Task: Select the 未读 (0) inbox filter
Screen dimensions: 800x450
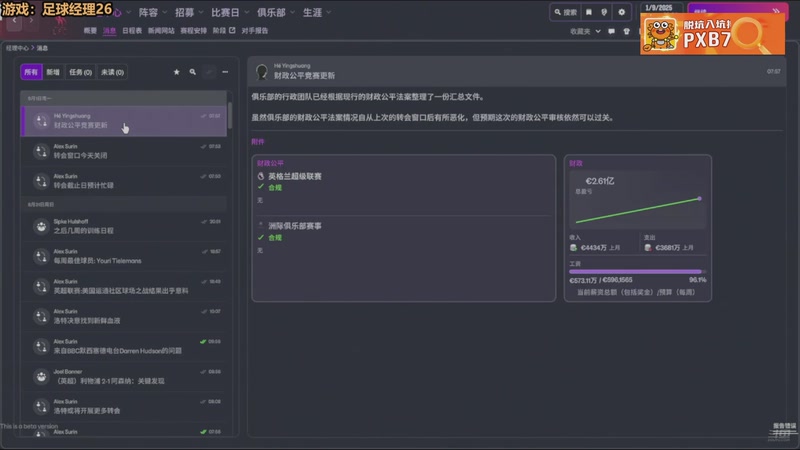Action: tap(112, 72)
